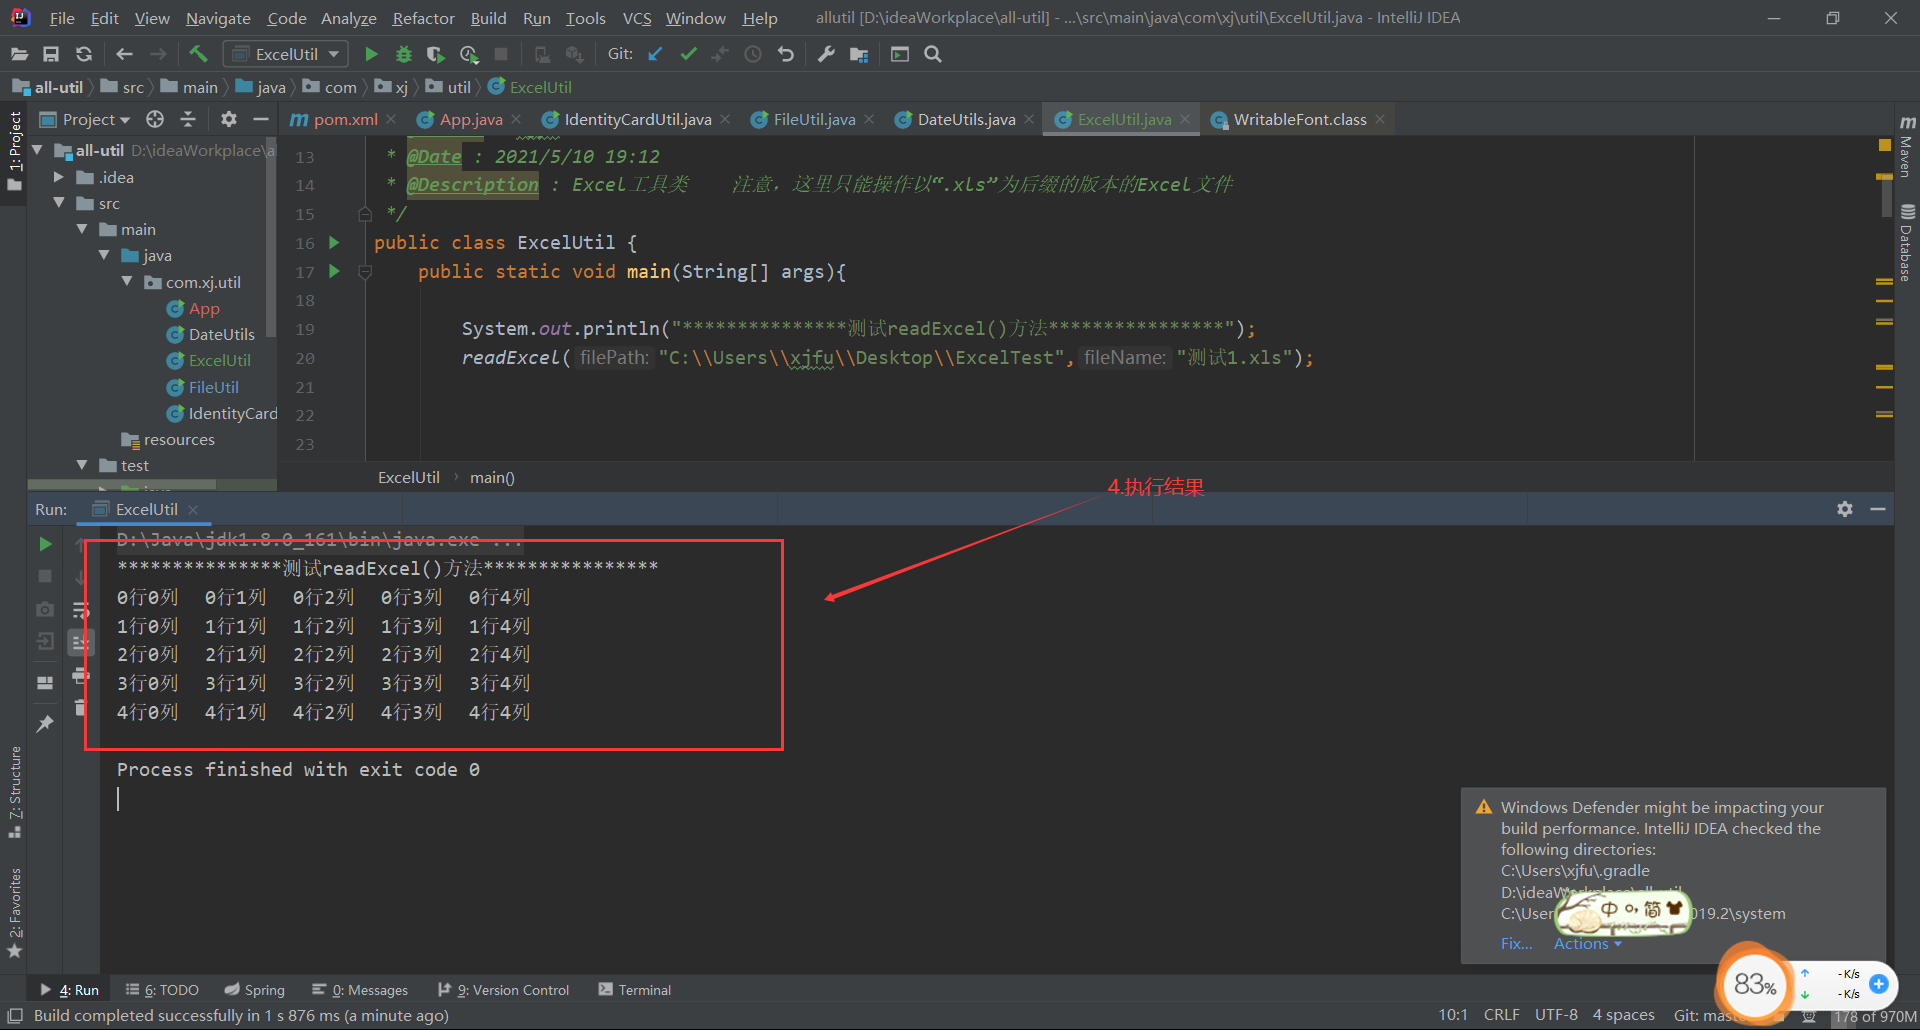Viewport: 1920px width, 1030px height.
Task: Start debugging with the bug icon
Action: [x=403, y=54]
